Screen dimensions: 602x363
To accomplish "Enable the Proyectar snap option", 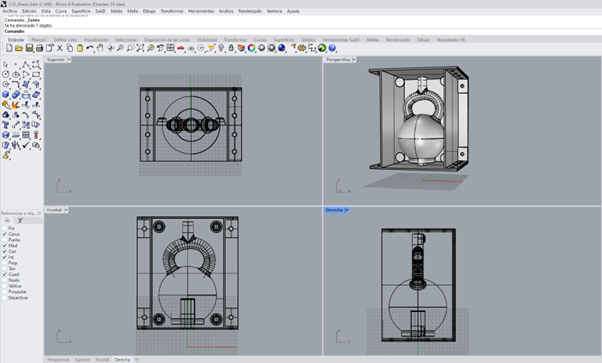I will [5, 292].
